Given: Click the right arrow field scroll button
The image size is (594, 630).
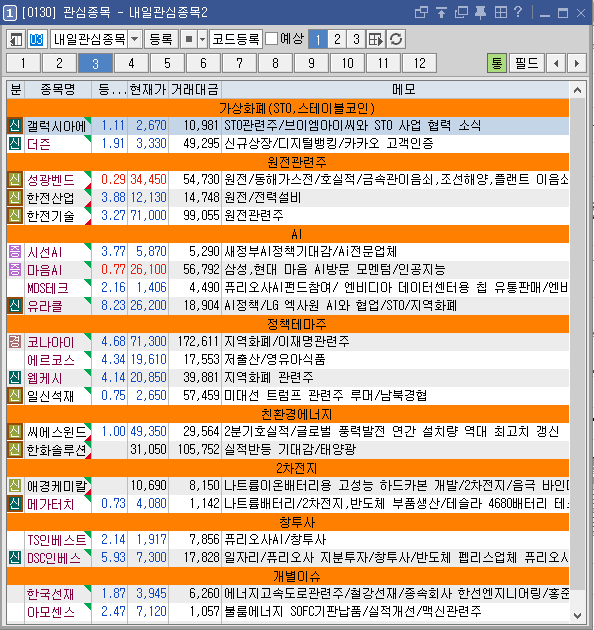Looking at the screenshot, I should pos(577,63).
